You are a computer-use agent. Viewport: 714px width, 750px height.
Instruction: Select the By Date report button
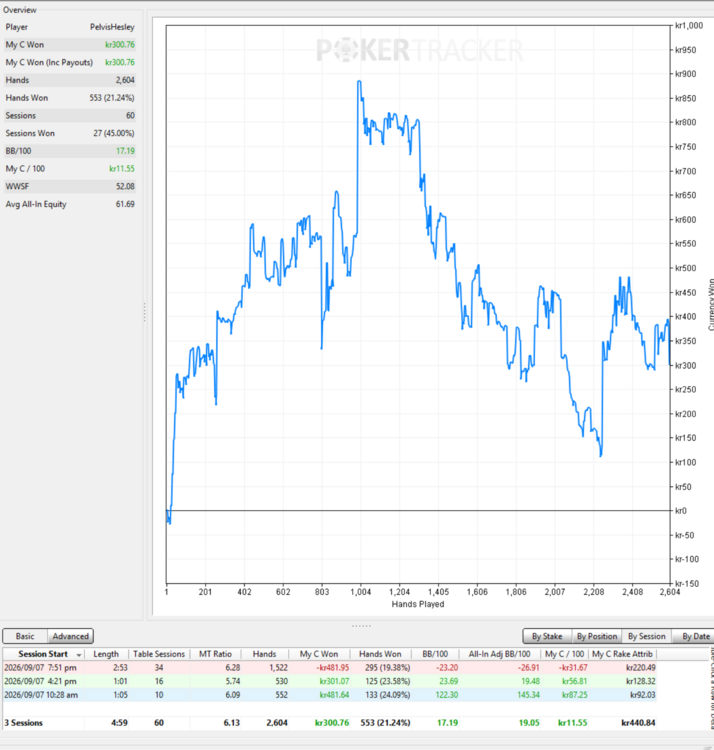695,636
